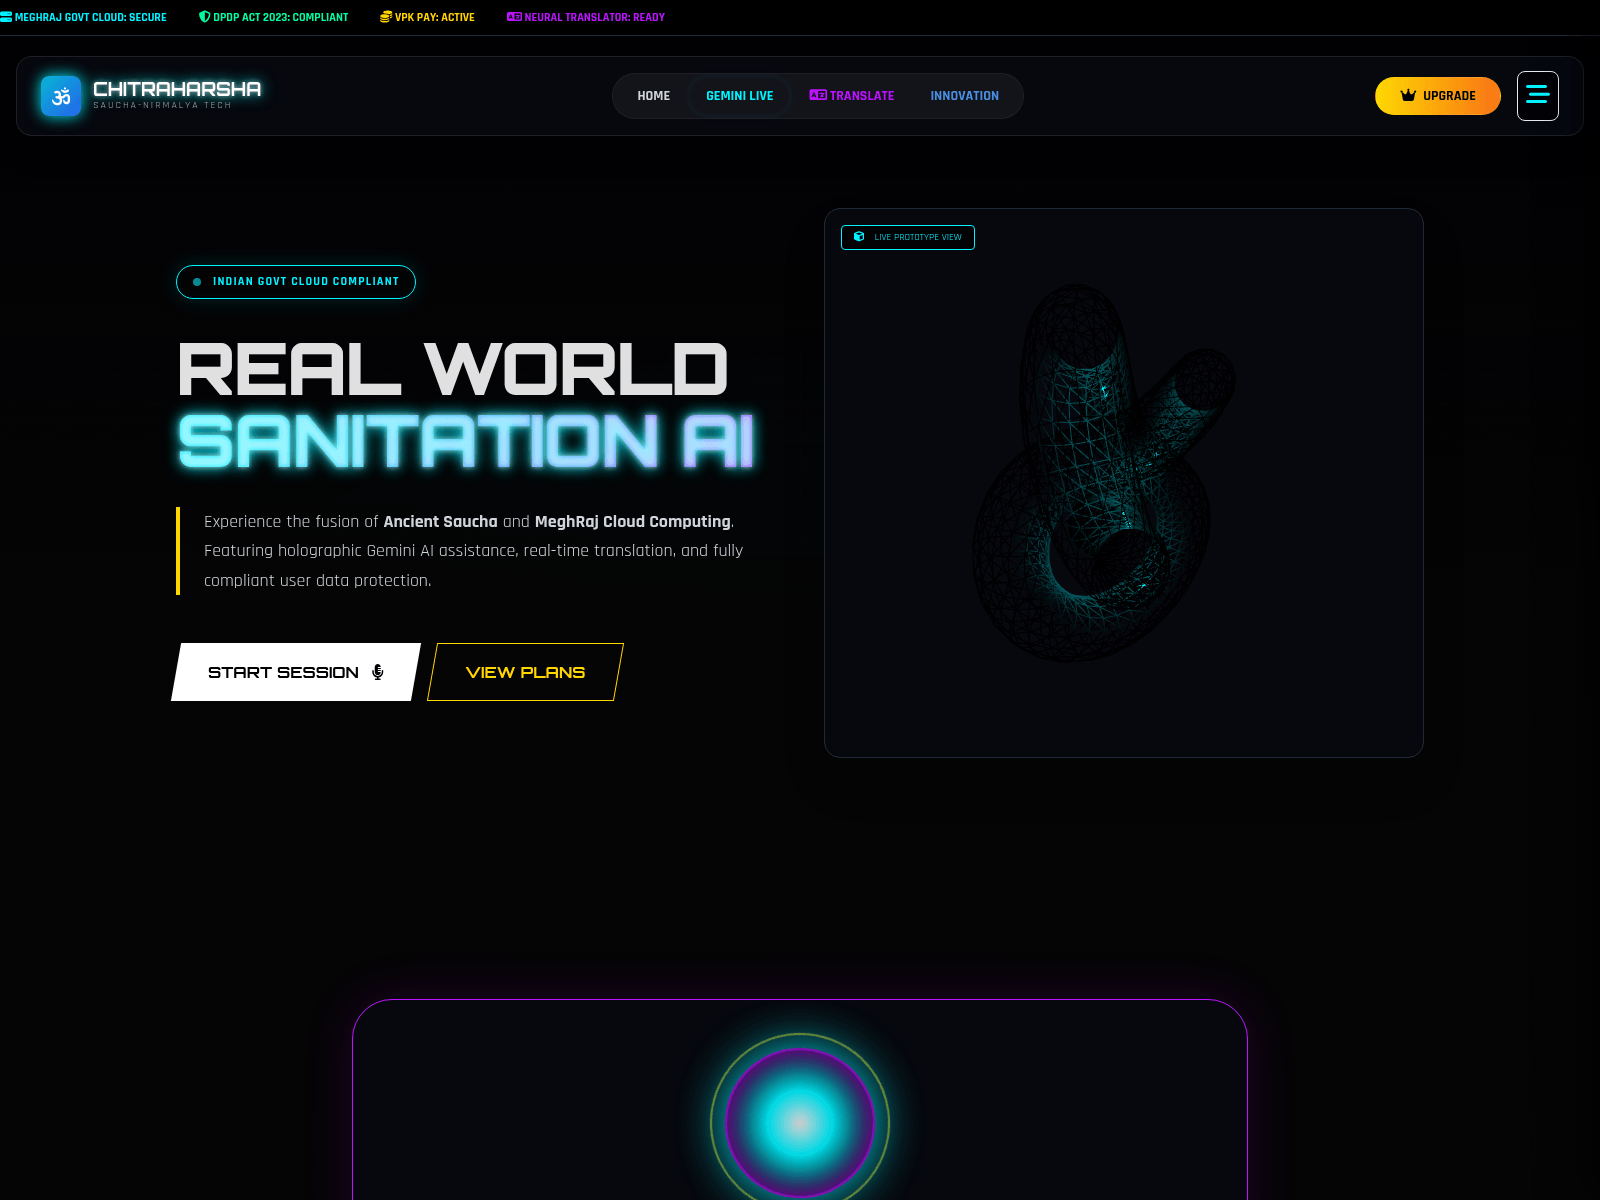Click the crown icon on Upgrade

(x=1408, y=96)
